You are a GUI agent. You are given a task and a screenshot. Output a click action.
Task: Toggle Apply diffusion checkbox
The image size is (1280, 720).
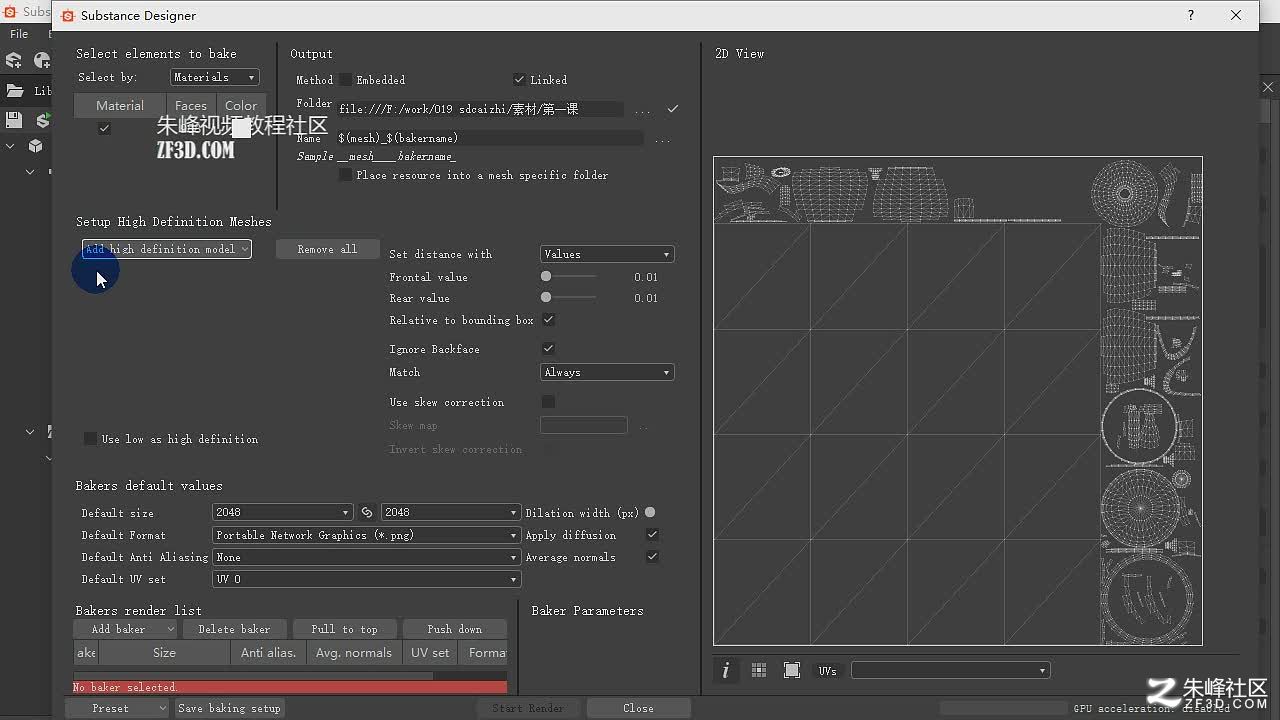[x=652, y=535]
